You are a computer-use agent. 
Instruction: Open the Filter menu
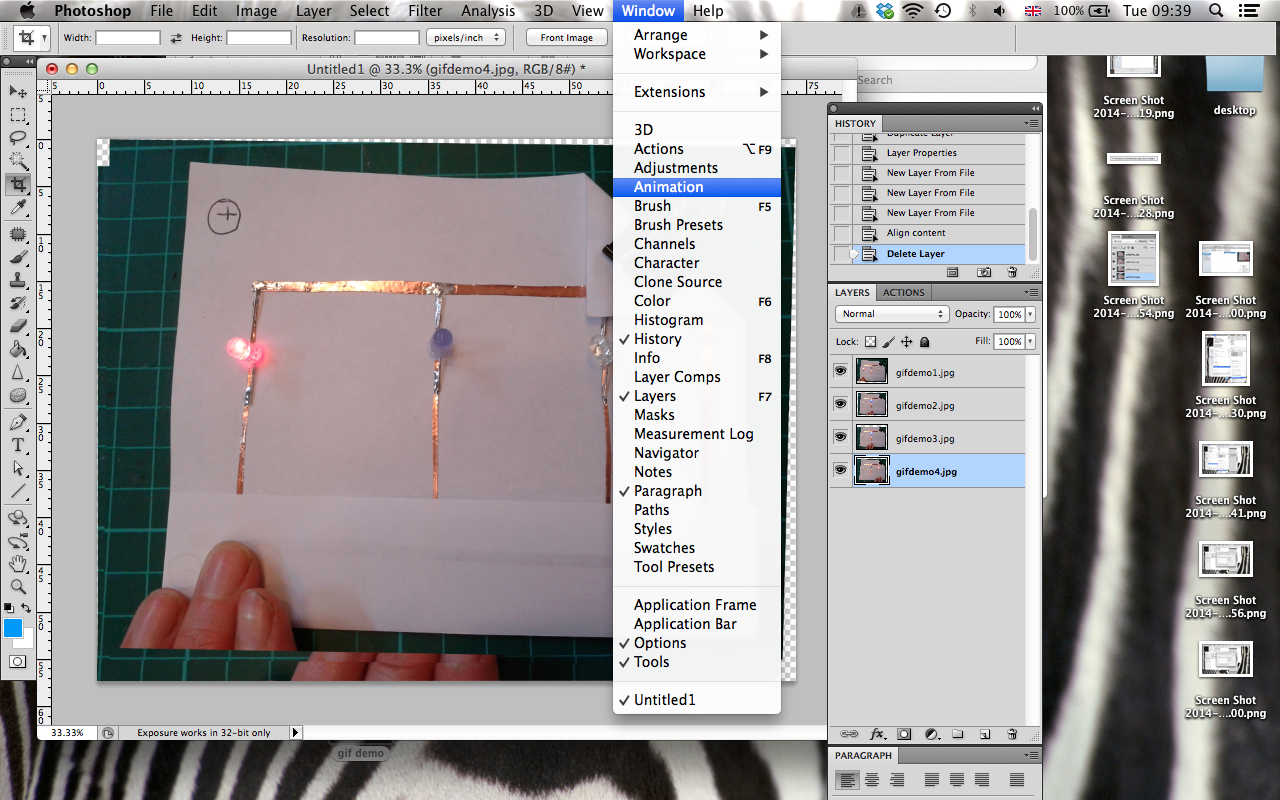pyautogui.click(x=425, y=11)
